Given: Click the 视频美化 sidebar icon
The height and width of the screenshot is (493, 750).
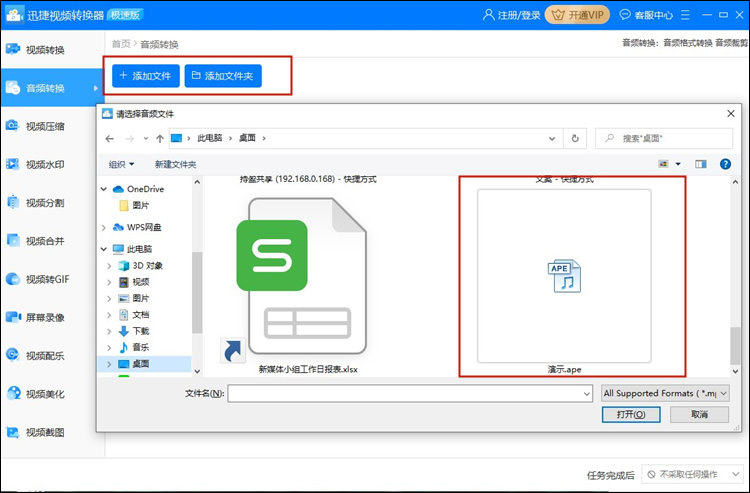Looking at the screenshot, I should click(13, 394).
